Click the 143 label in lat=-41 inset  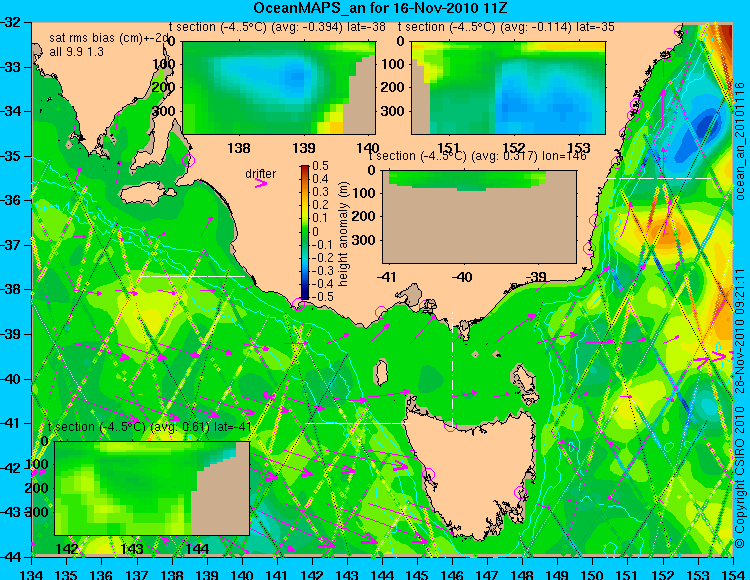point(132,548)
